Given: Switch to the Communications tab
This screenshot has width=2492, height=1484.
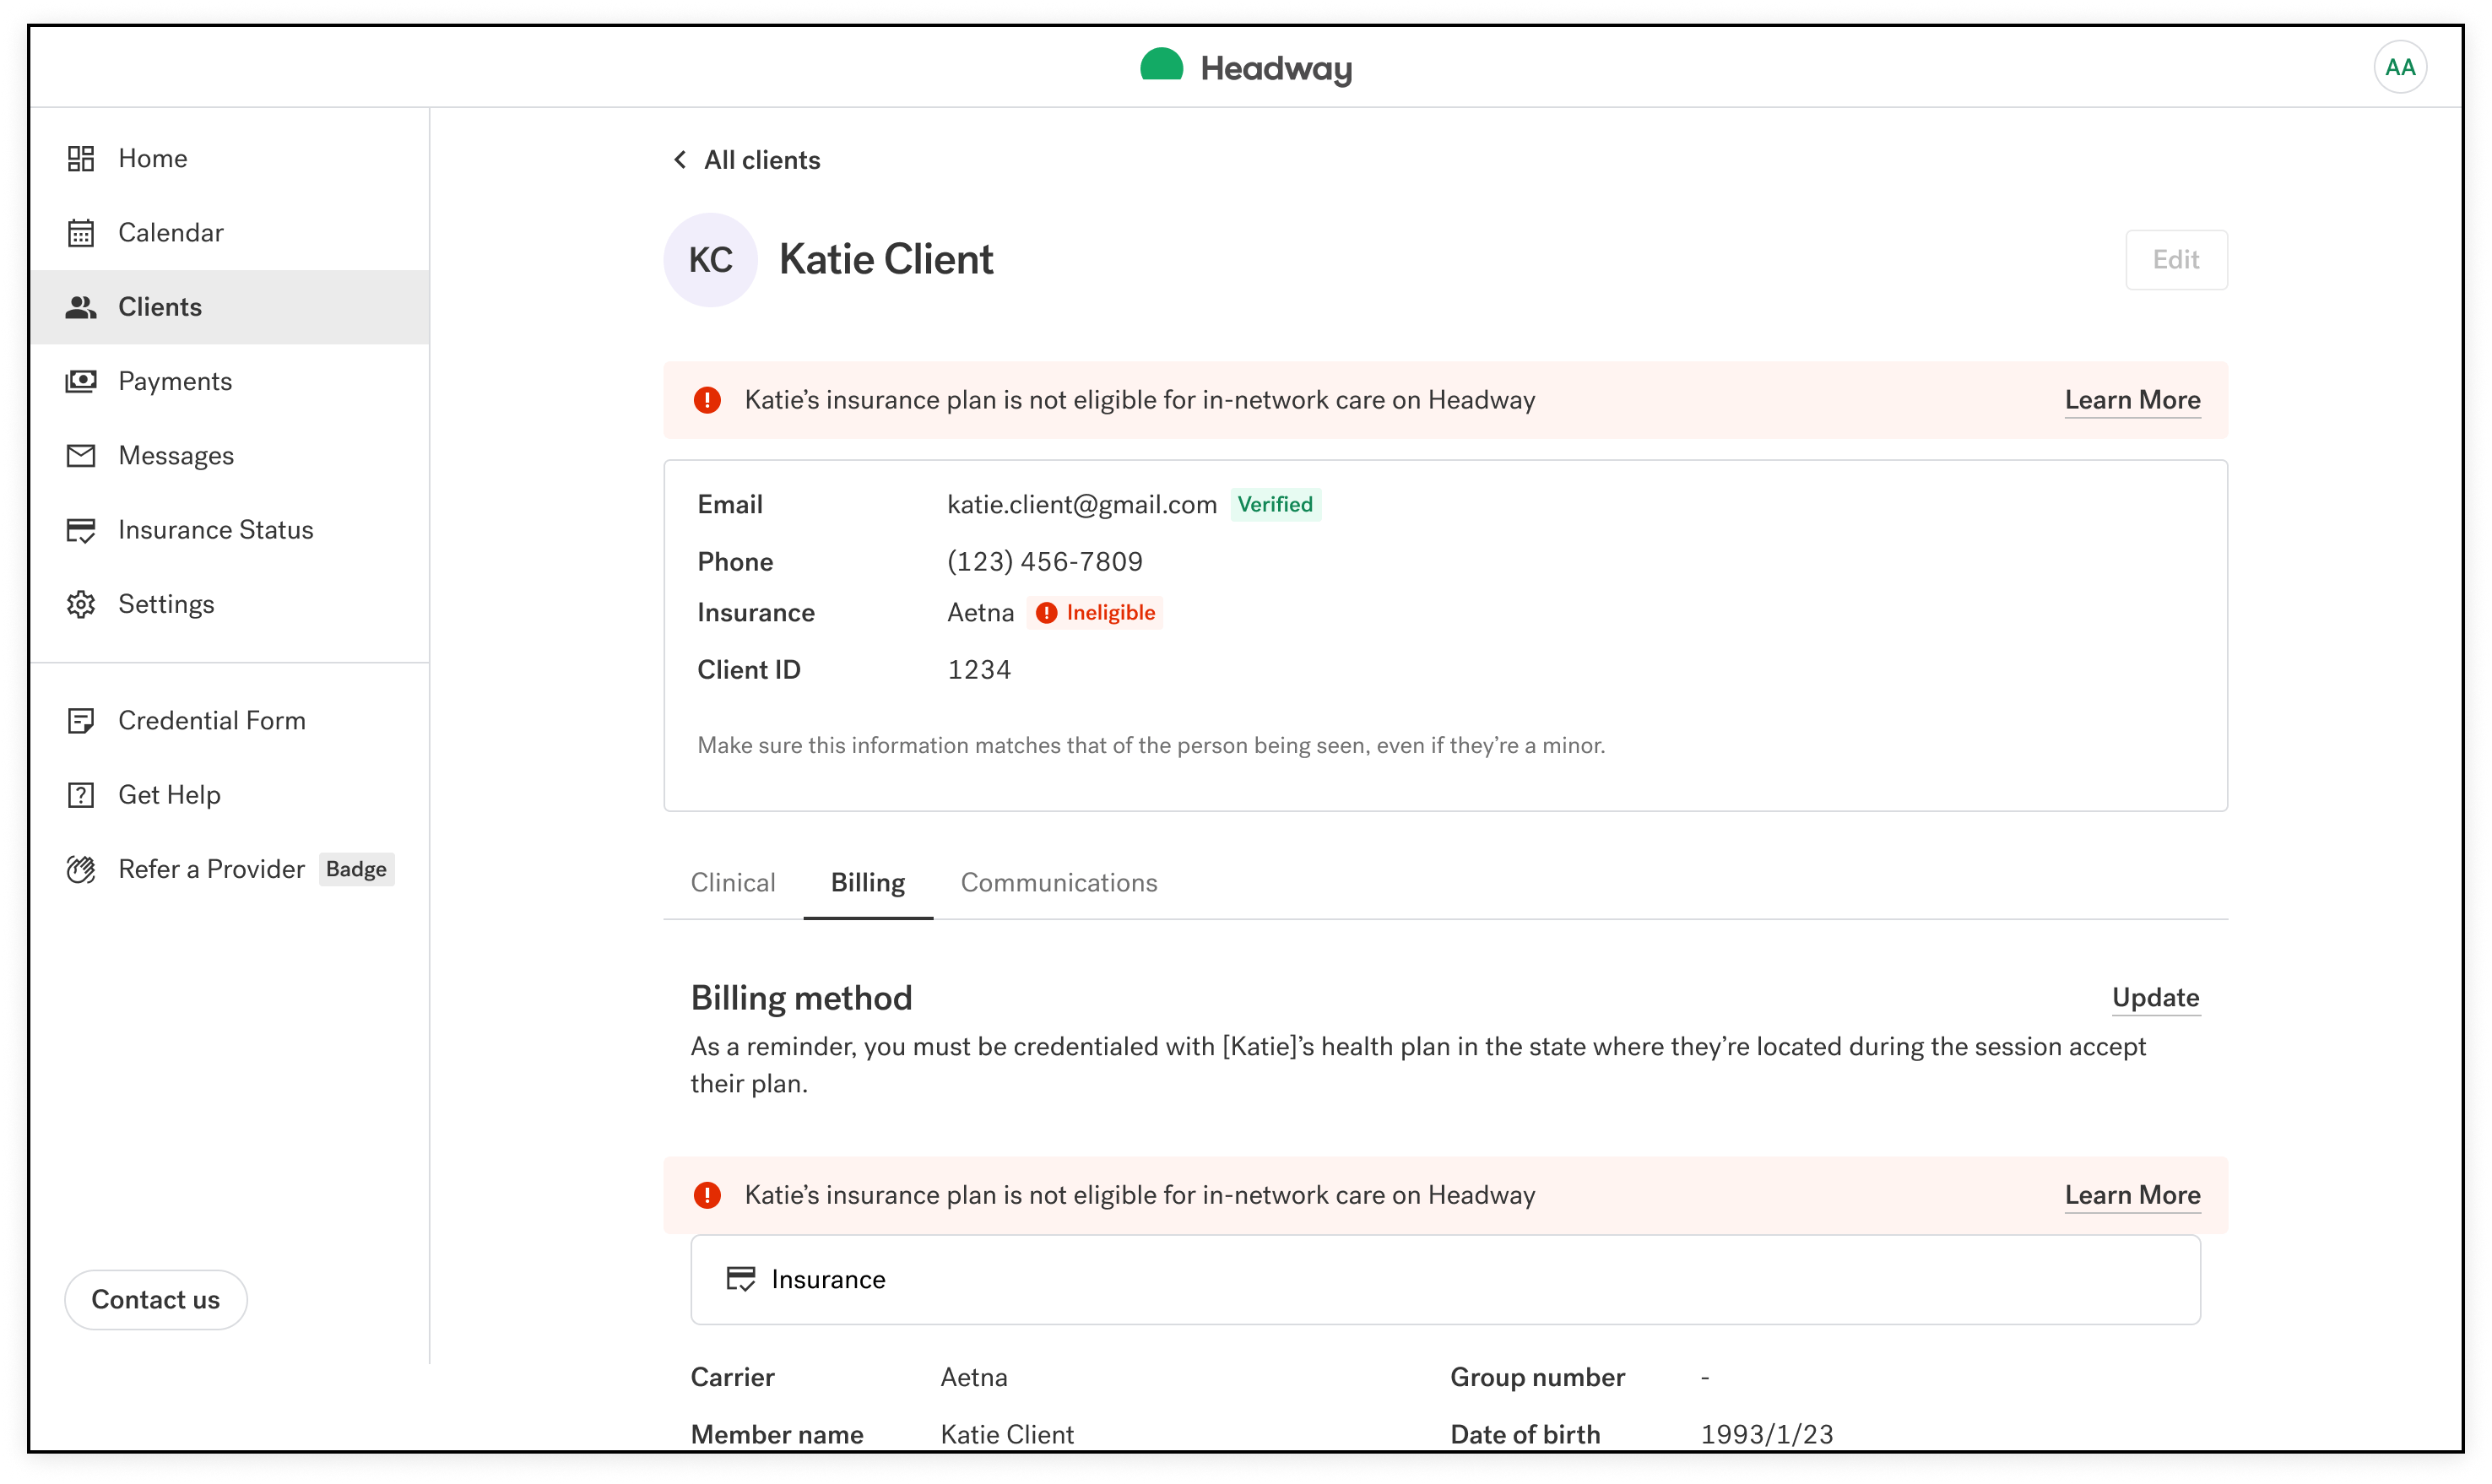Looking at the screenshot, I should tap(1058, 882).
